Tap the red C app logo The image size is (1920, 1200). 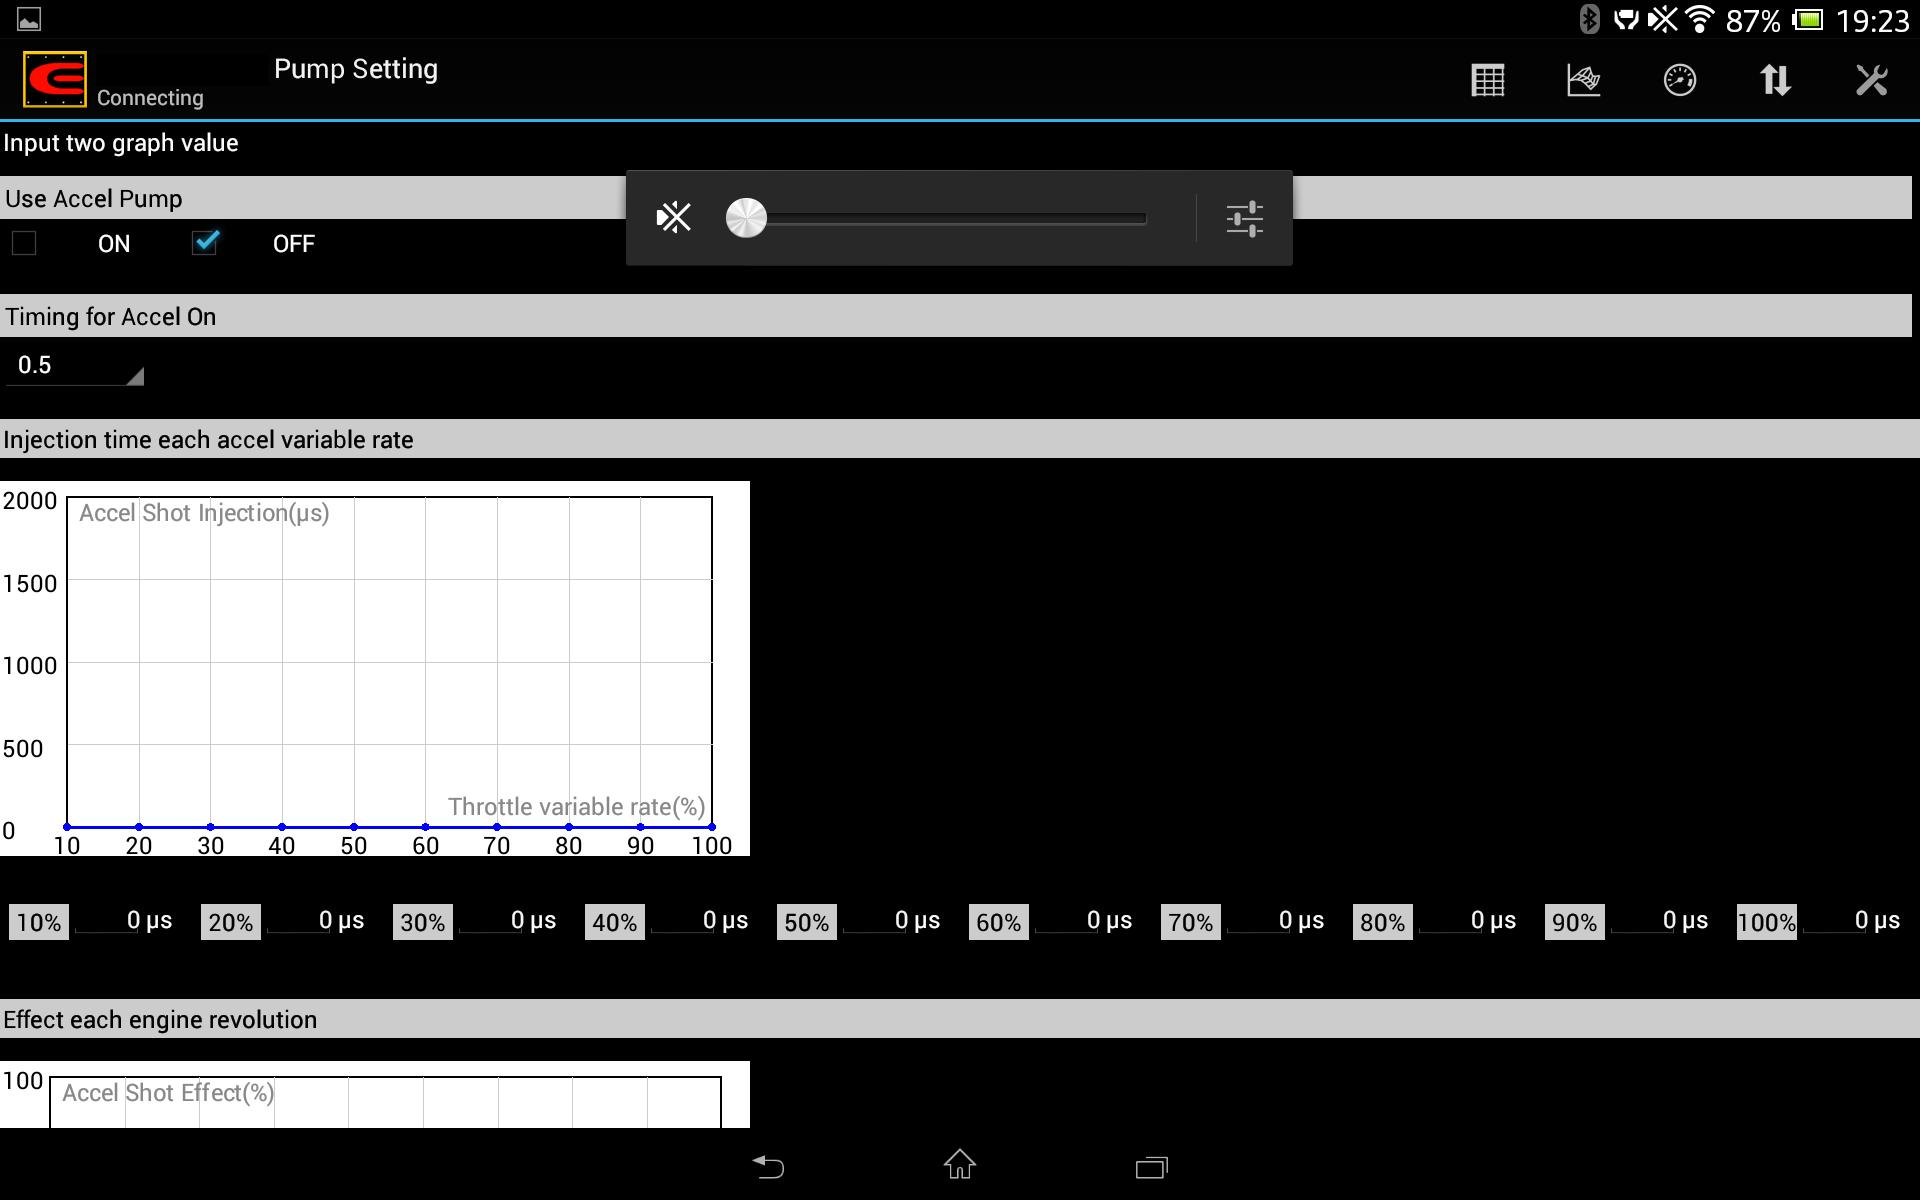click(55, 79)
